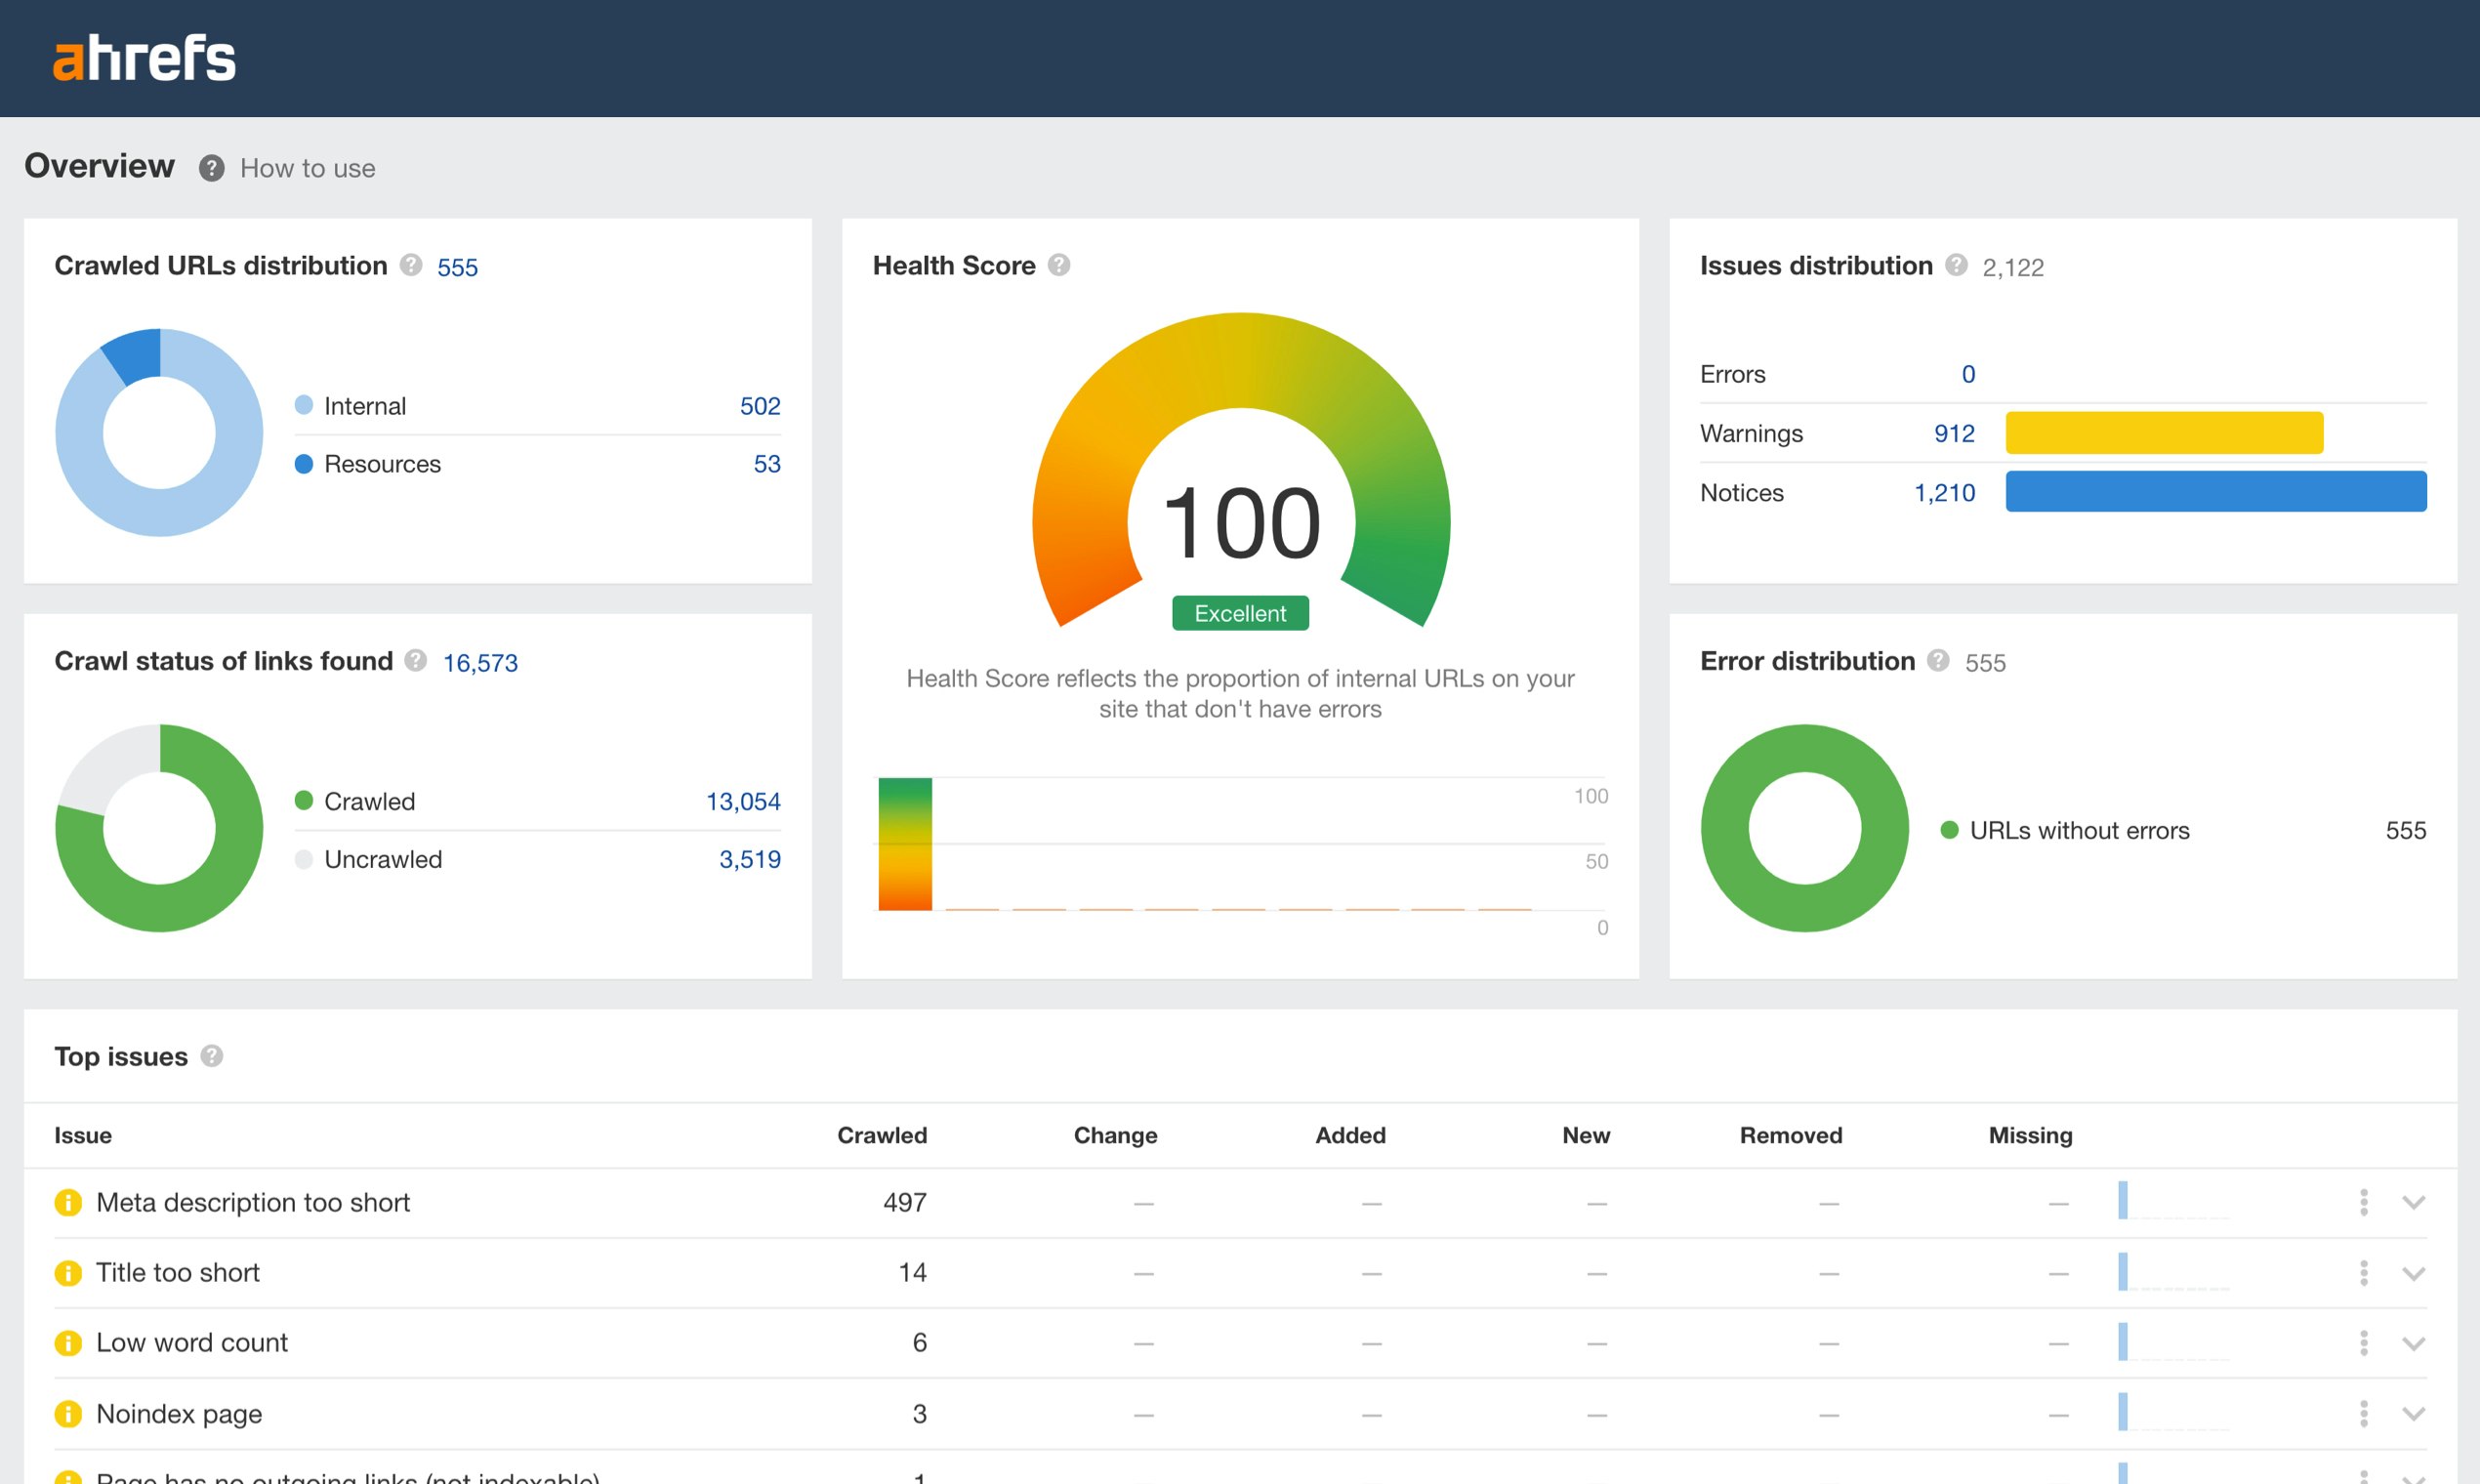Click help icon beside Crawl status title

(x=416, y=661)
